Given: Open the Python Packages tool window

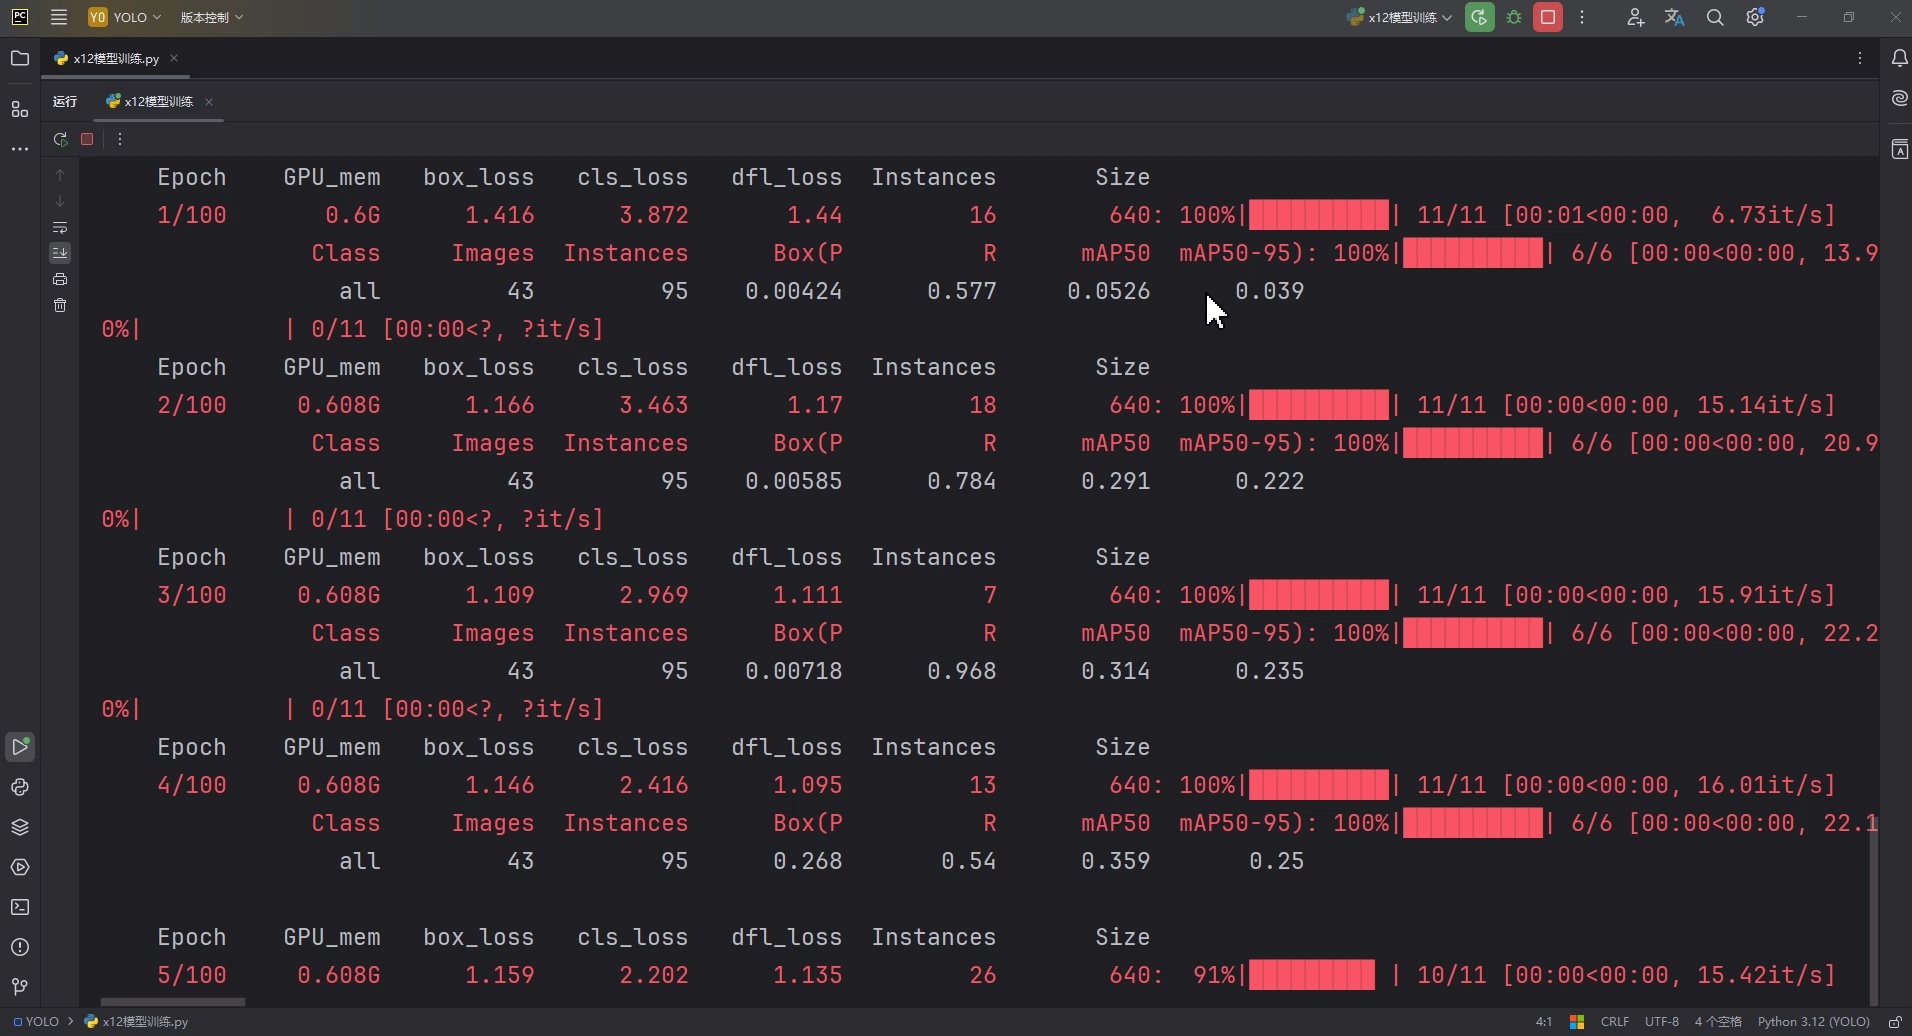Looking at the screenshot, I should coord(20,827).
